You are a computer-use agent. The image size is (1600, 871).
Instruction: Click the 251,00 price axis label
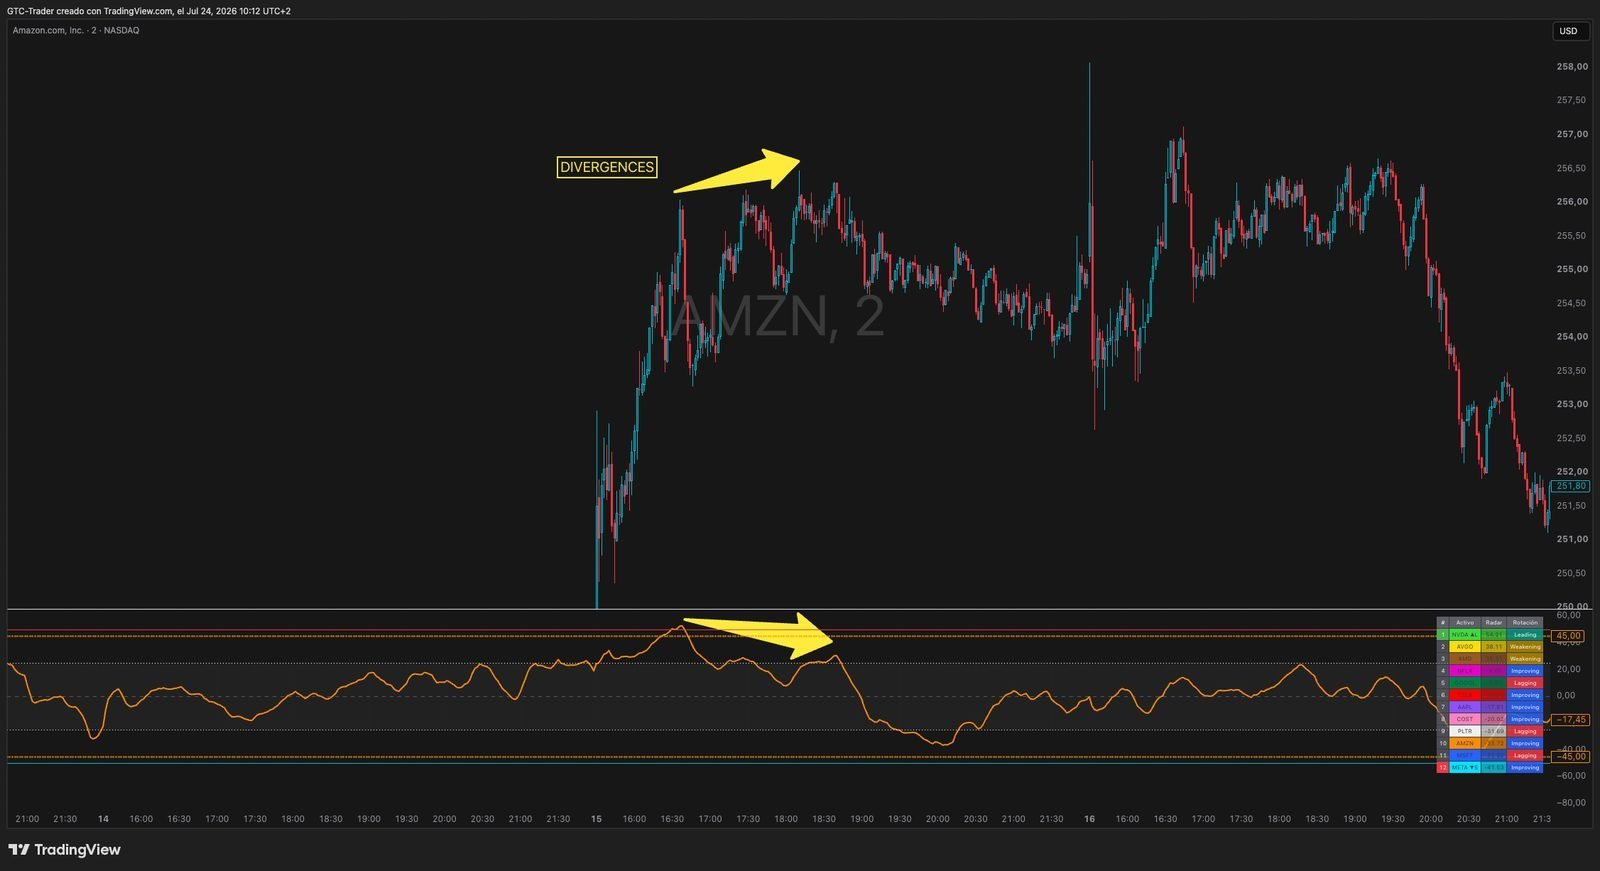pyautogui.click(x=1572, y=539)
